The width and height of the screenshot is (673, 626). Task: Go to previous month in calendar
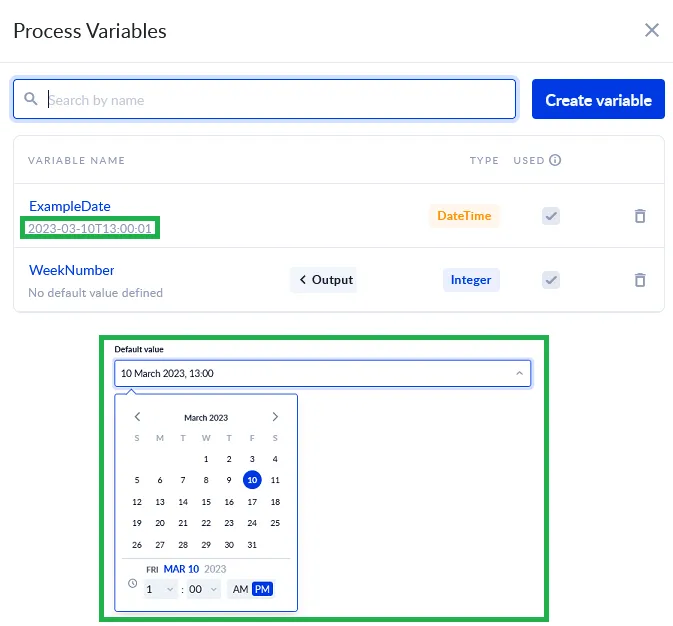coord(137,417)
